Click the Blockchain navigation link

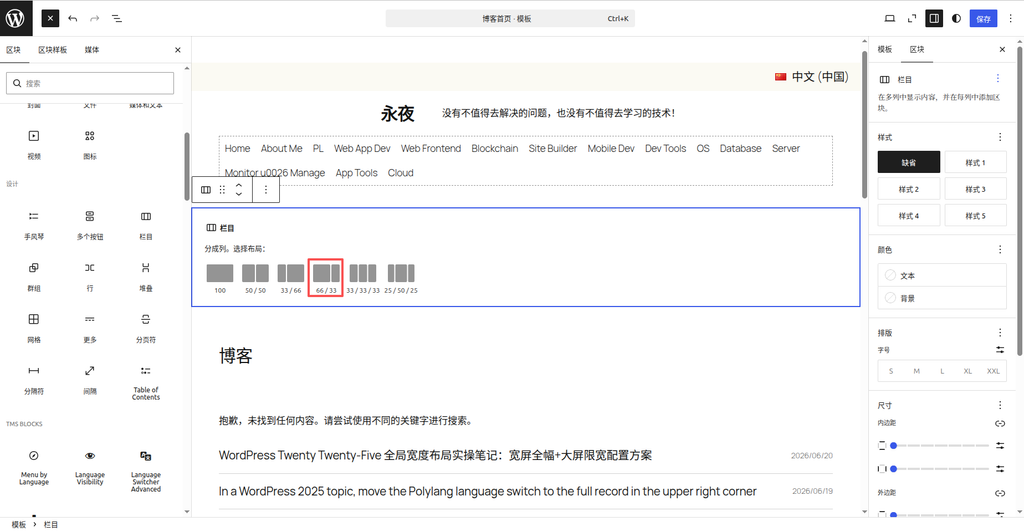494,148
